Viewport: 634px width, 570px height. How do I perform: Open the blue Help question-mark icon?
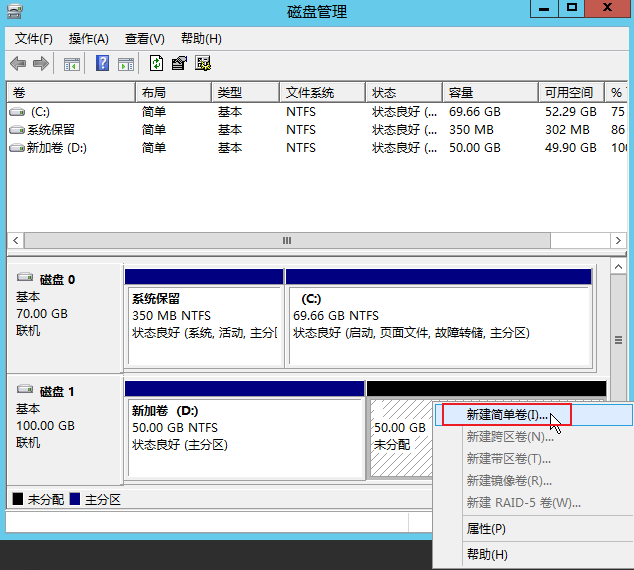pyautogui.click(x=102, y=64)
